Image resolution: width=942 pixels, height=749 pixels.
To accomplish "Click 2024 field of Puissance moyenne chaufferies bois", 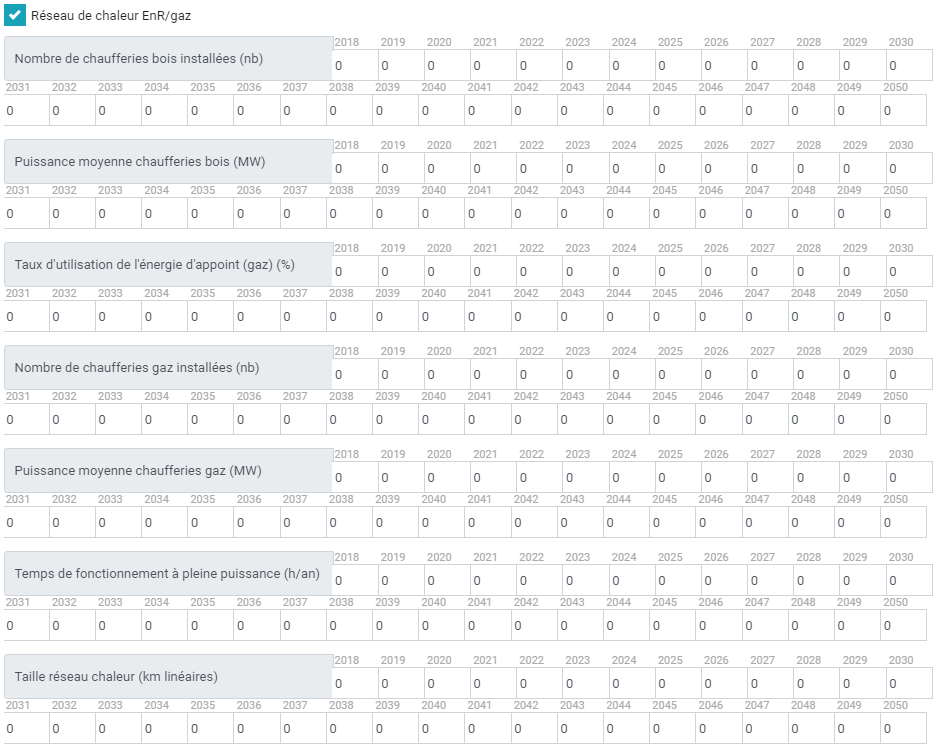I will tap(632, 169).
